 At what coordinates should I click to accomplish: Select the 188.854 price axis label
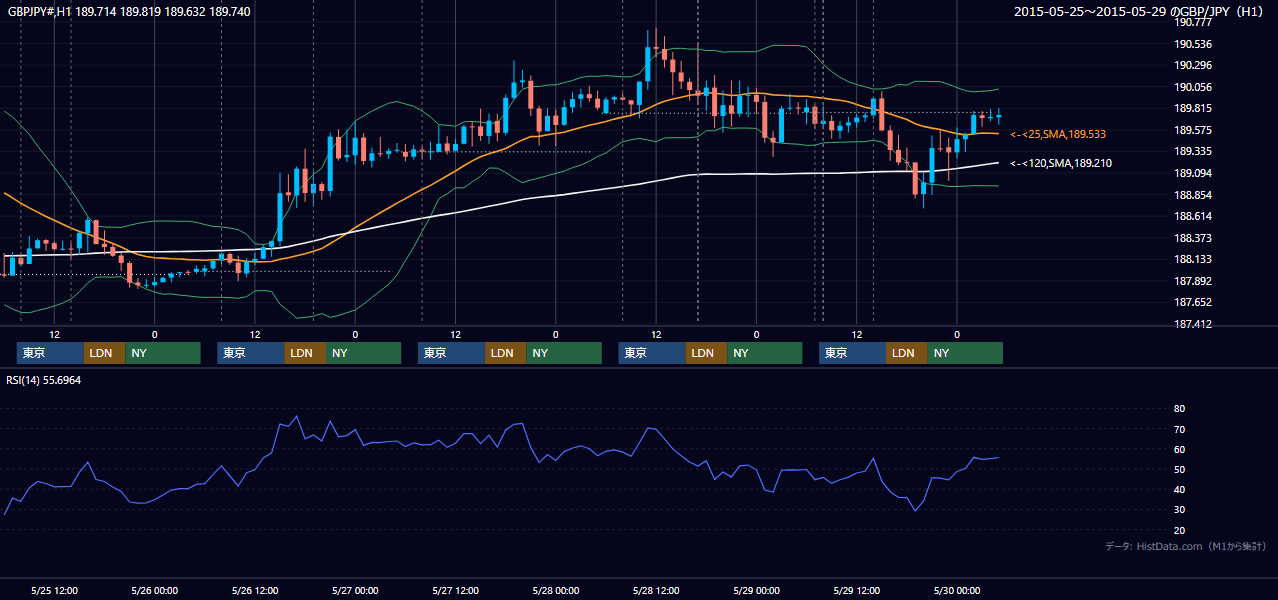pyautogui.click(x=1193, y=195)
